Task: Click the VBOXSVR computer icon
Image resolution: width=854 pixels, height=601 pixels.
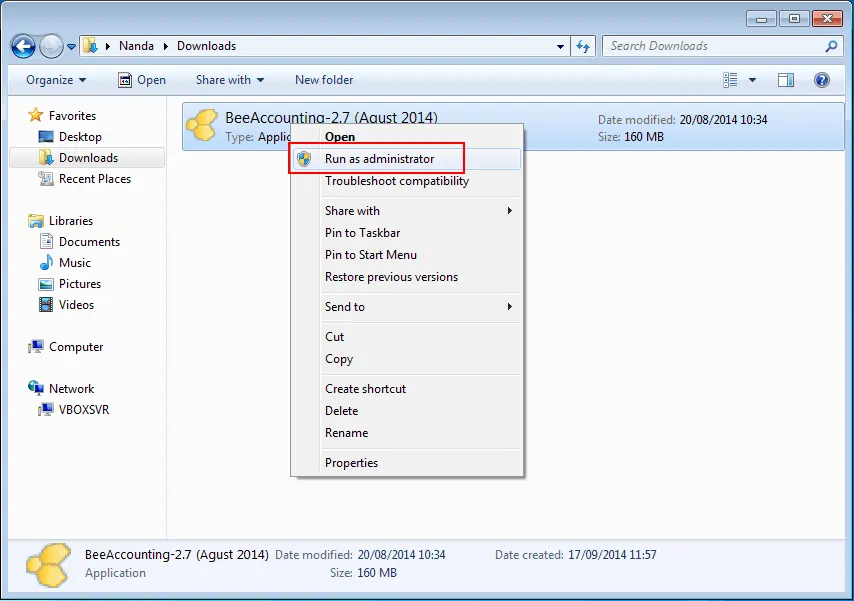Action: [x=46, y=409]
